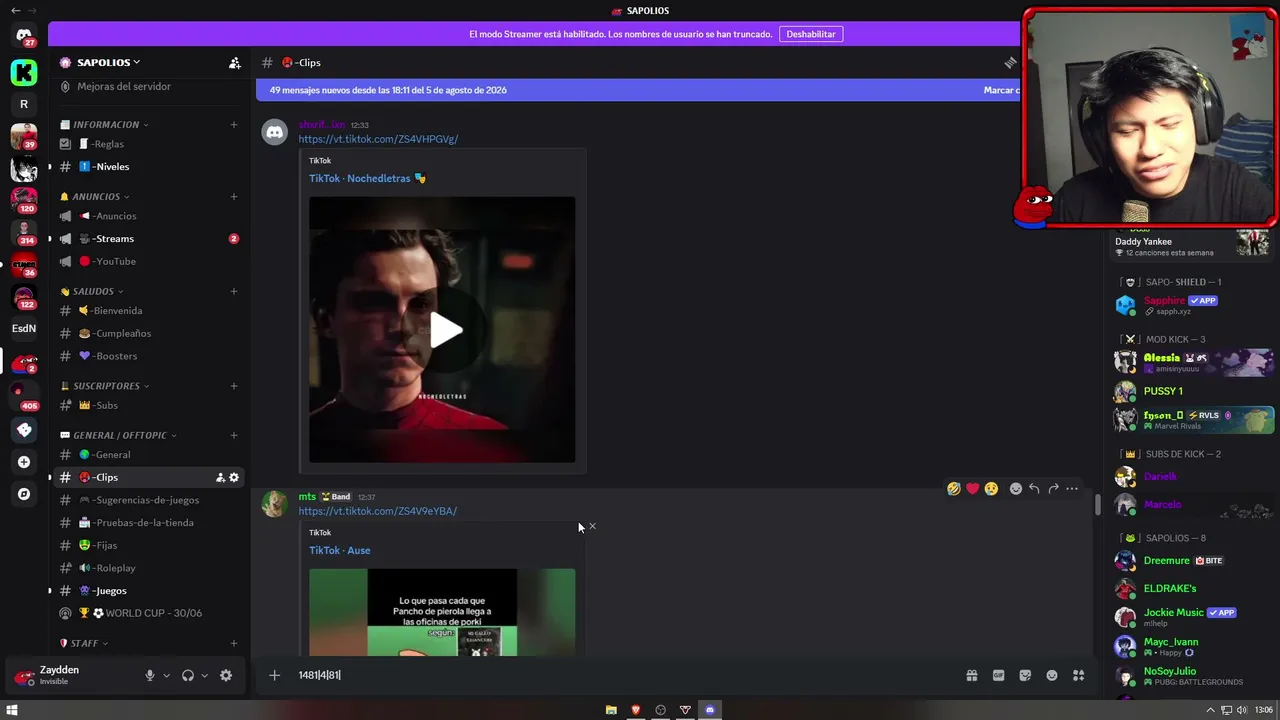Open the green K server icon
Screen dimensions: 1280x720
[24, 72]
